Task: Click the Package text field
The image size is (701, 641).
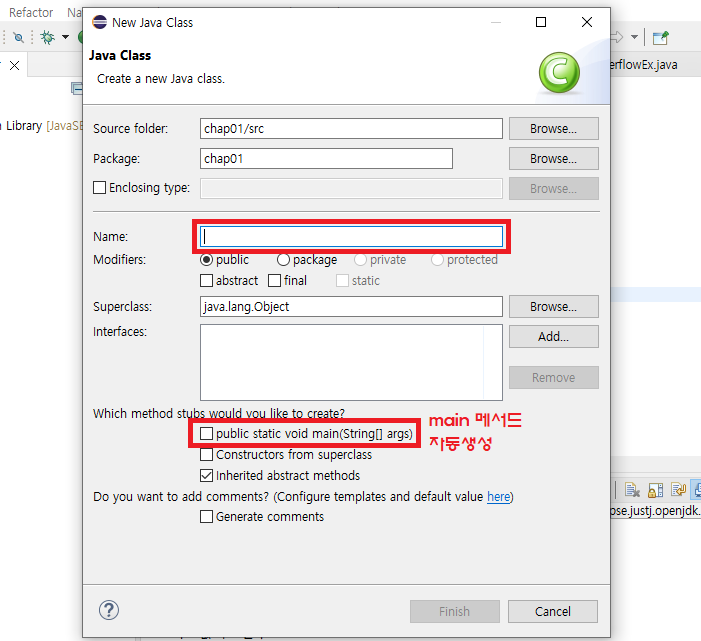Action: [x=326, y=159]
